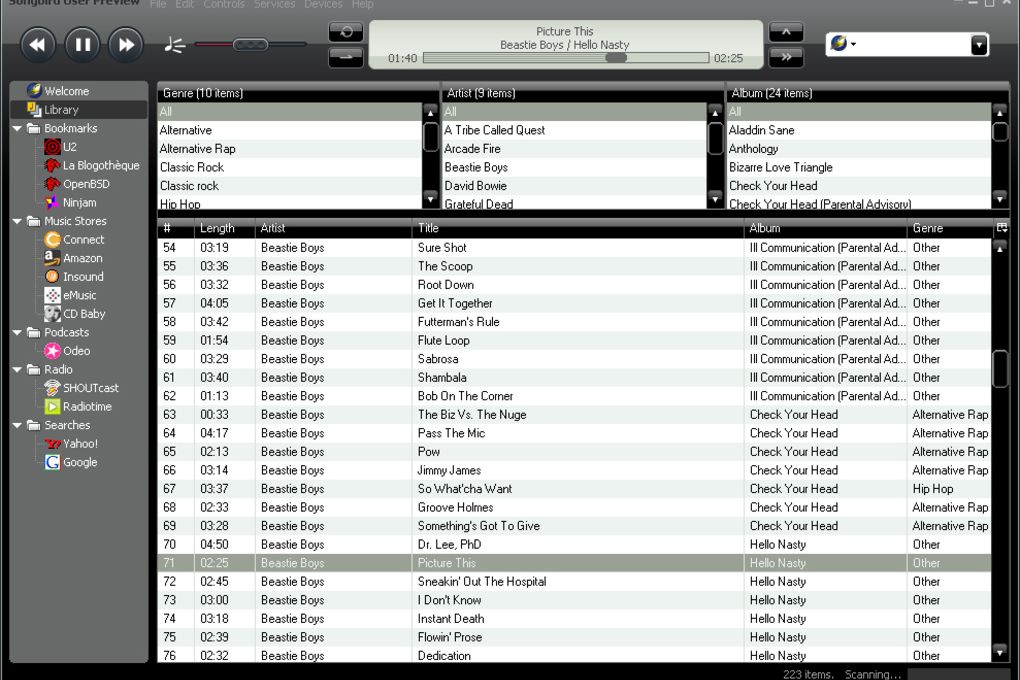
Task: Adjust the volume slider knob
Action: click(x=250, y=44)
